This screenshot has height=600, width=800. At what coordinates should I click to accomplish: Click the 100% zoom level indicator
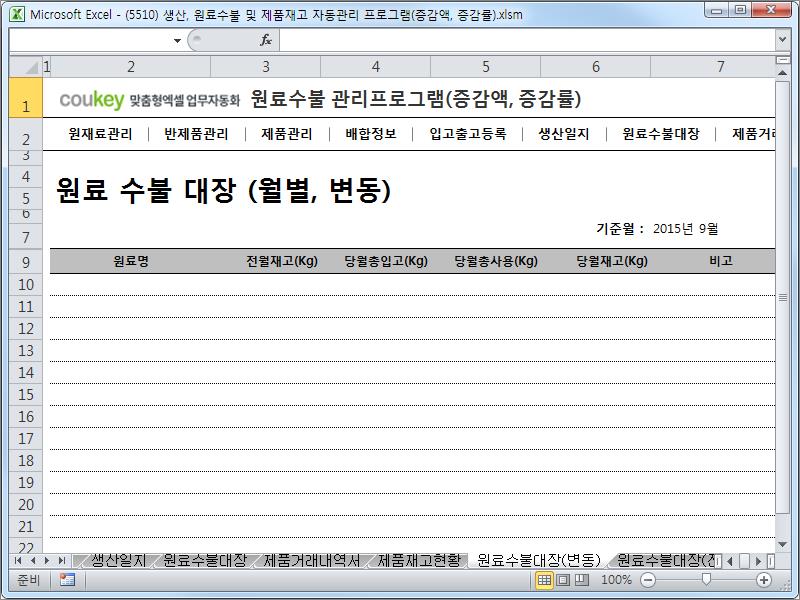(616, 580)
